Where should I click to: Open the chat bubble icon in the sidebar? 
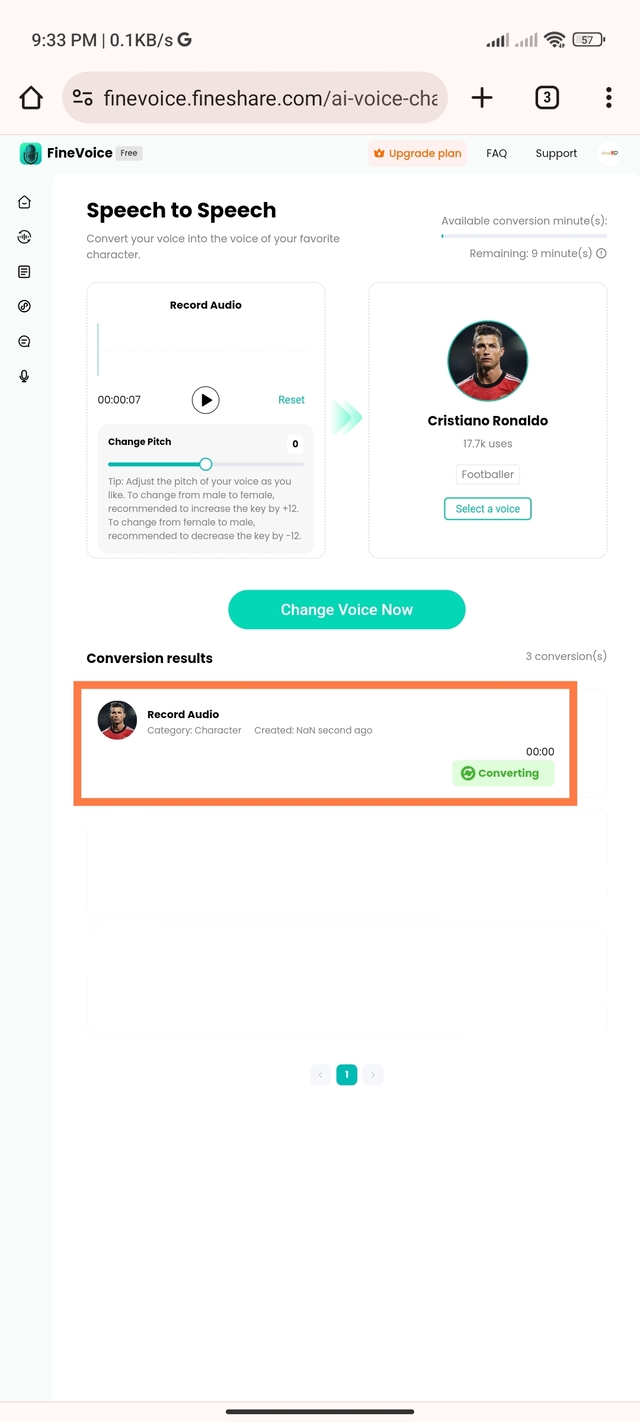(x=24, y=341)
